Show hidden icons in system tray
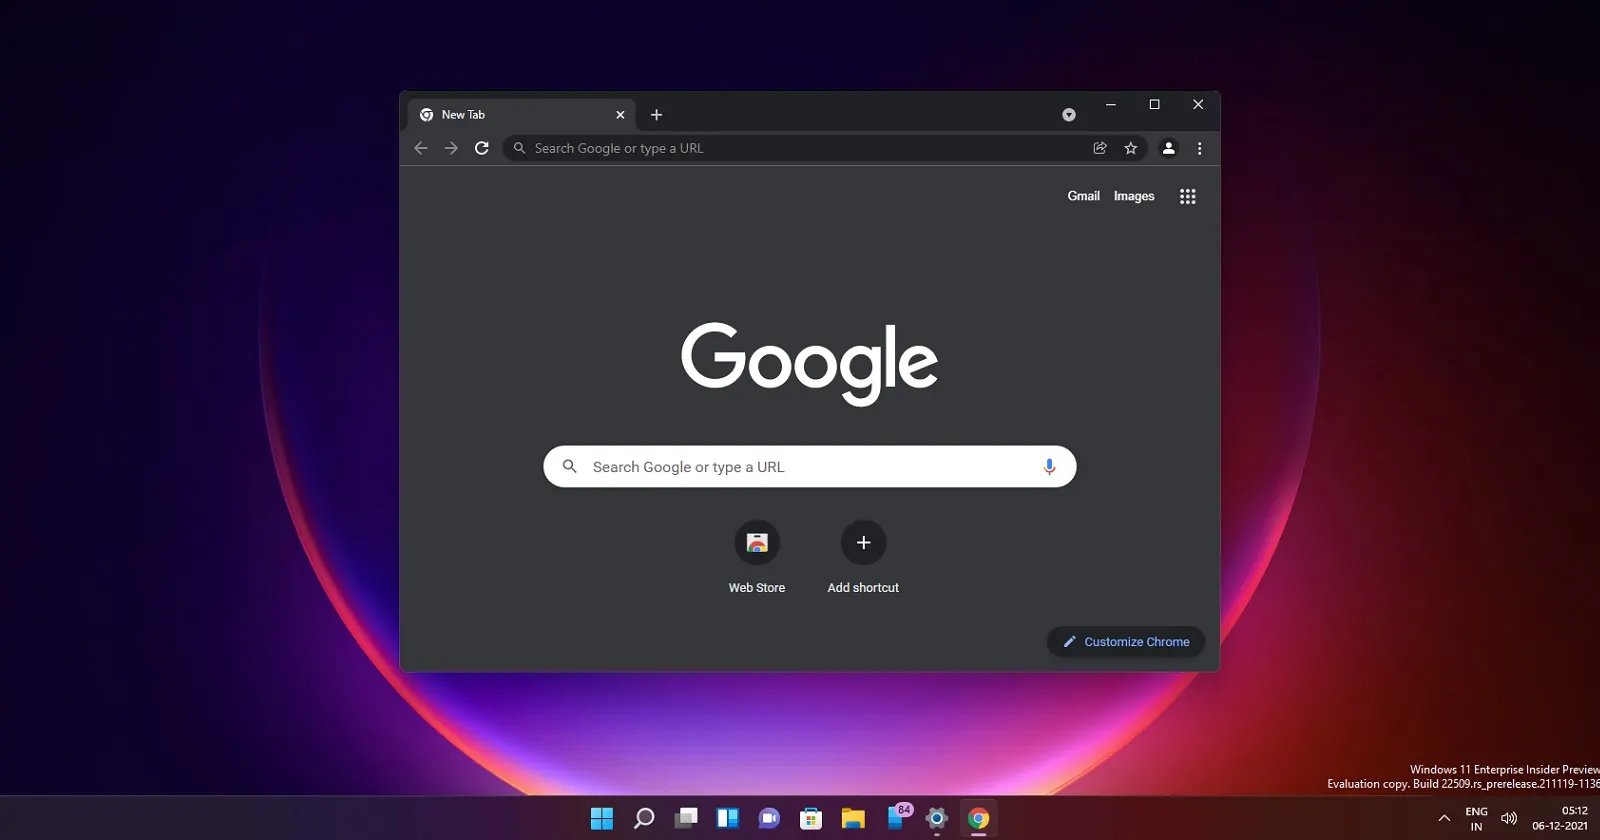This screenshot has height=840, width=1600. 1444,819
